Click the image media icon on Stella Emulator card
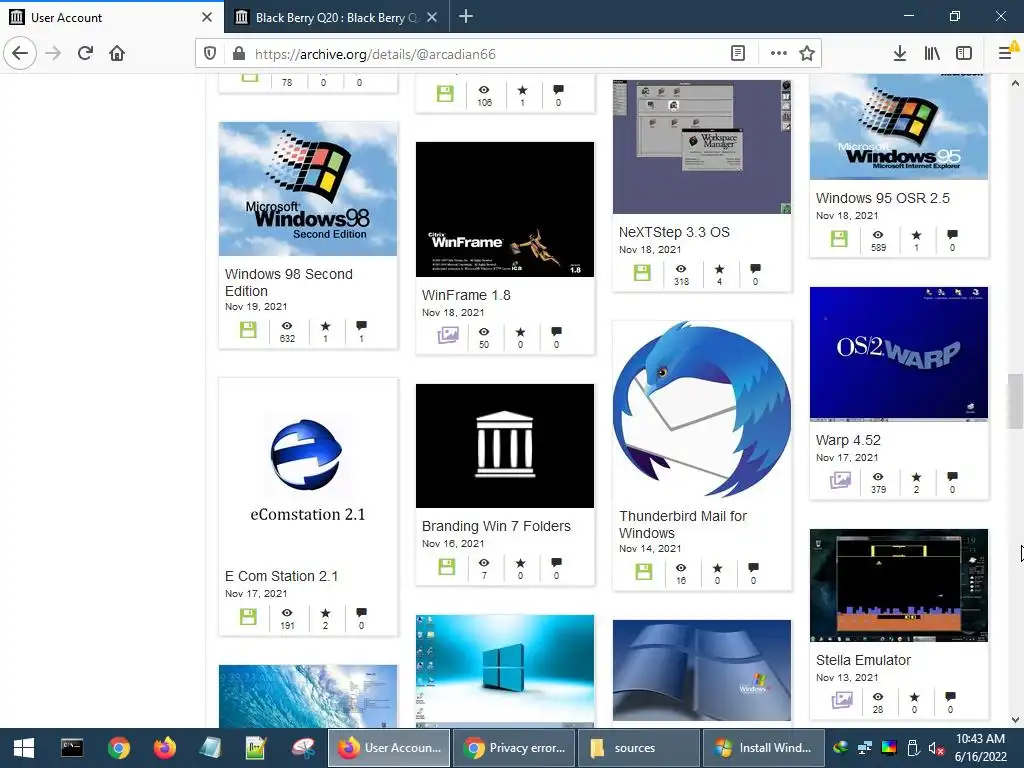 pyautogui.click(x=841, y=701)
